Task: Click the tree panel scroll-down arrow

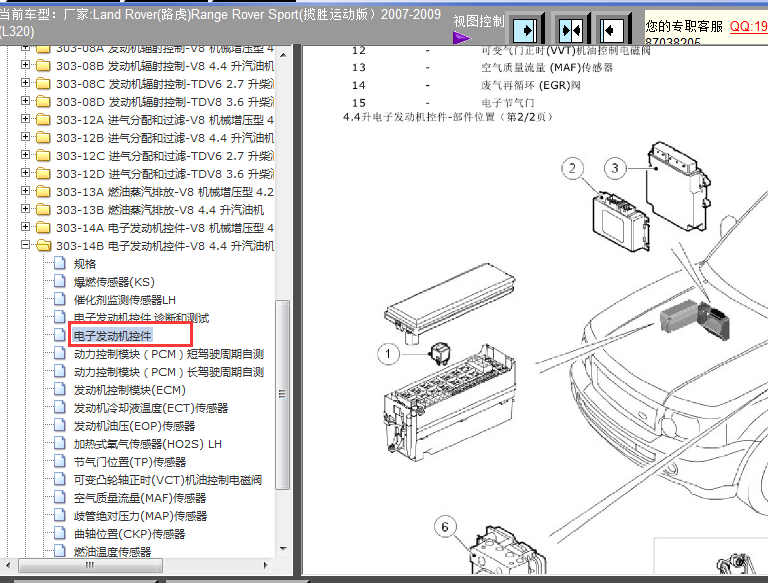Action: (x=283, y=549)
